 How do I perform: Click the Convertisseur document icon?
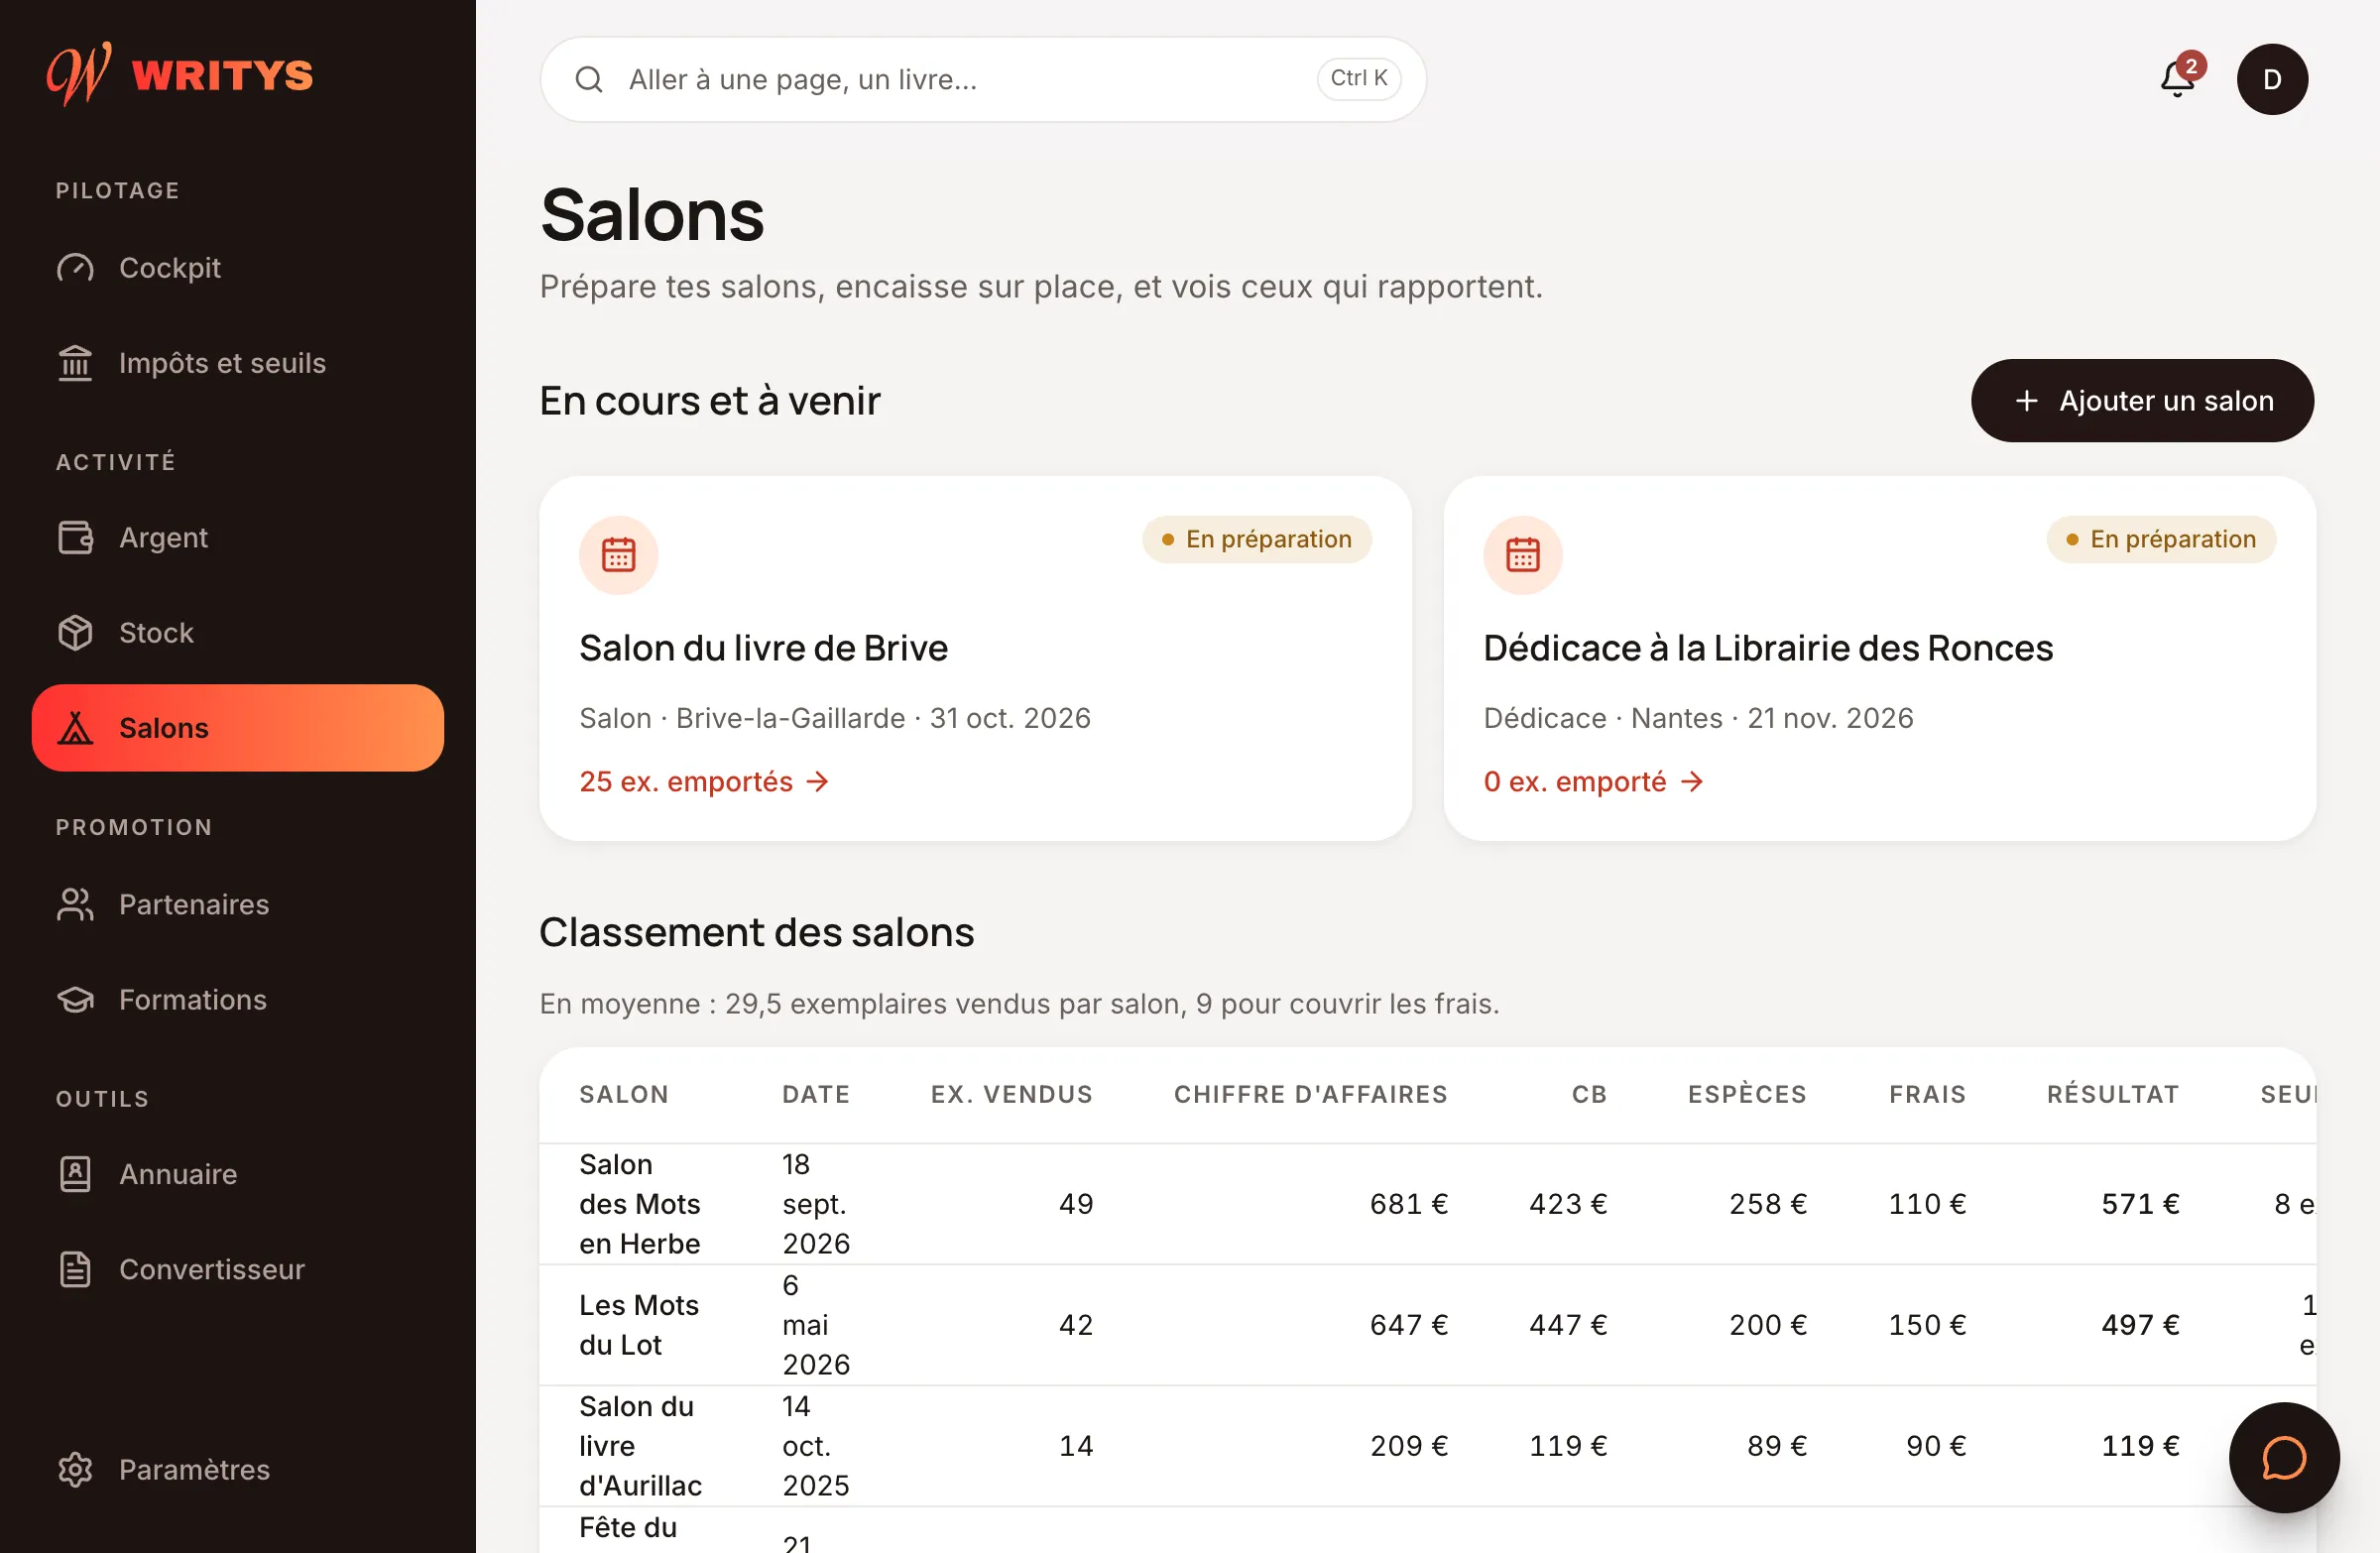tap(75, 1269)
